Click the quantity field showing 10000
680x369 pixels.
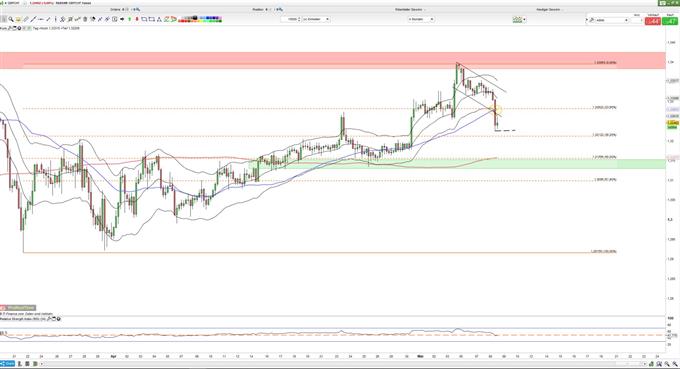point(291,19)
